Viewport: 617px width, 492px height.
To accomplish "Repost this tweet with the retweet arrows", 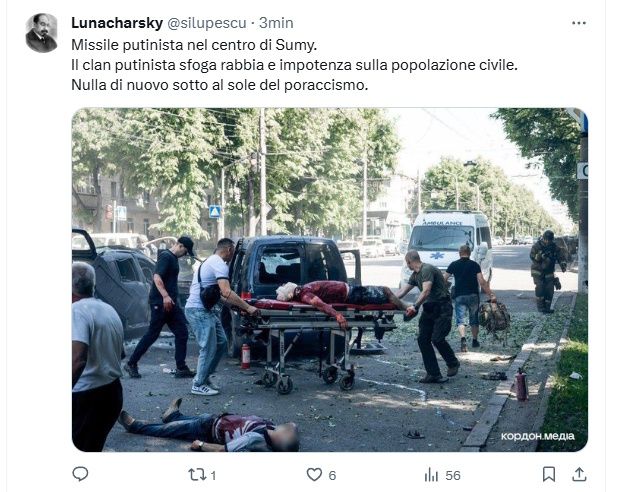I will (x=196, y=475).
